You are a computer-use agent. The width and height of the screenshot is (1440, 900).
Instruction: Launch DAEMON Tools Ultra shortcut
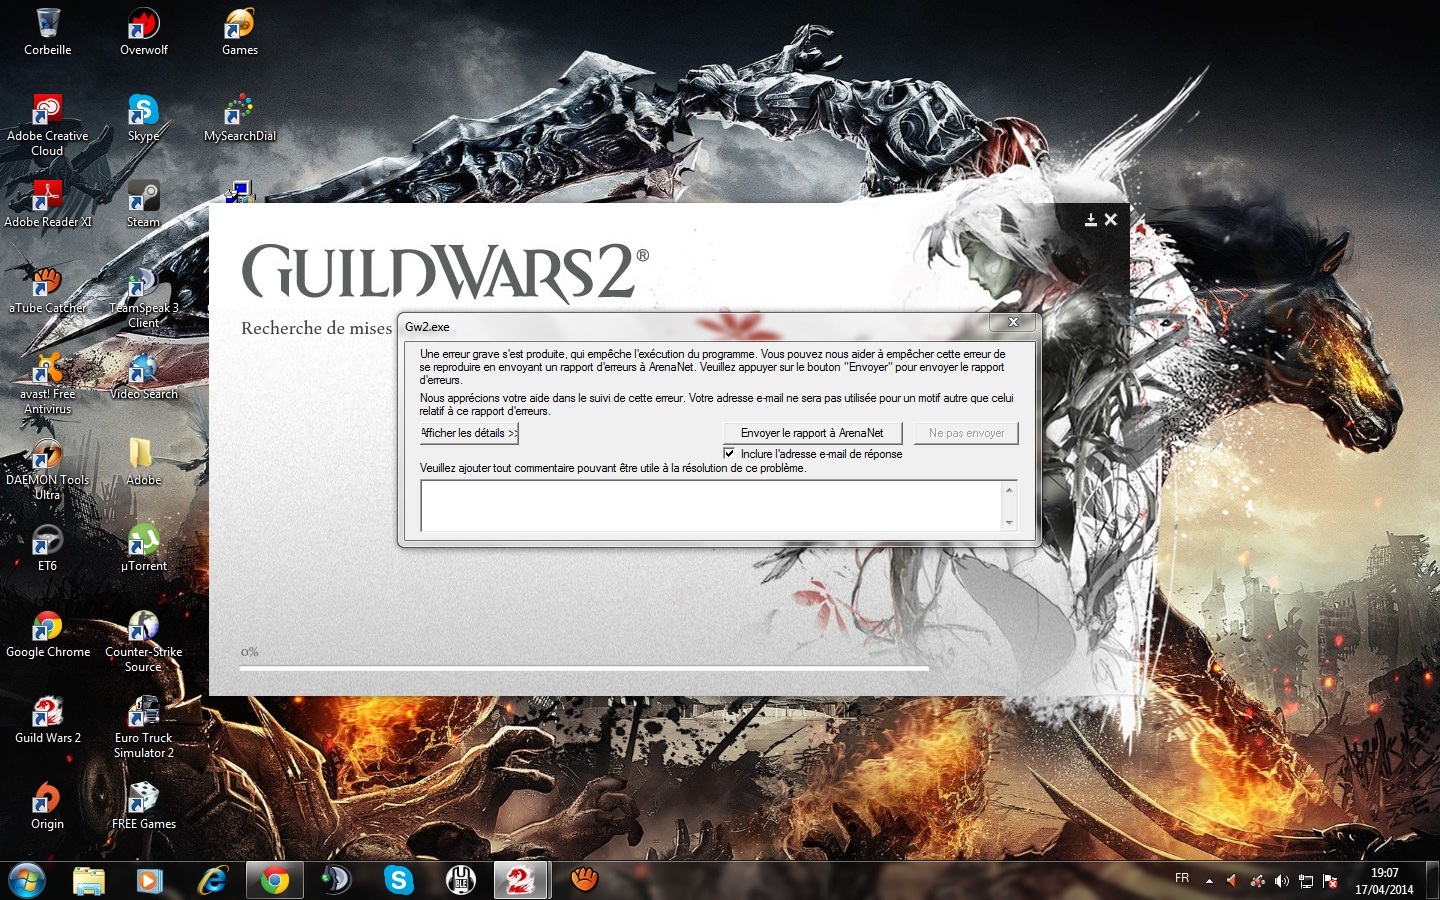click(x=47, y=469)
